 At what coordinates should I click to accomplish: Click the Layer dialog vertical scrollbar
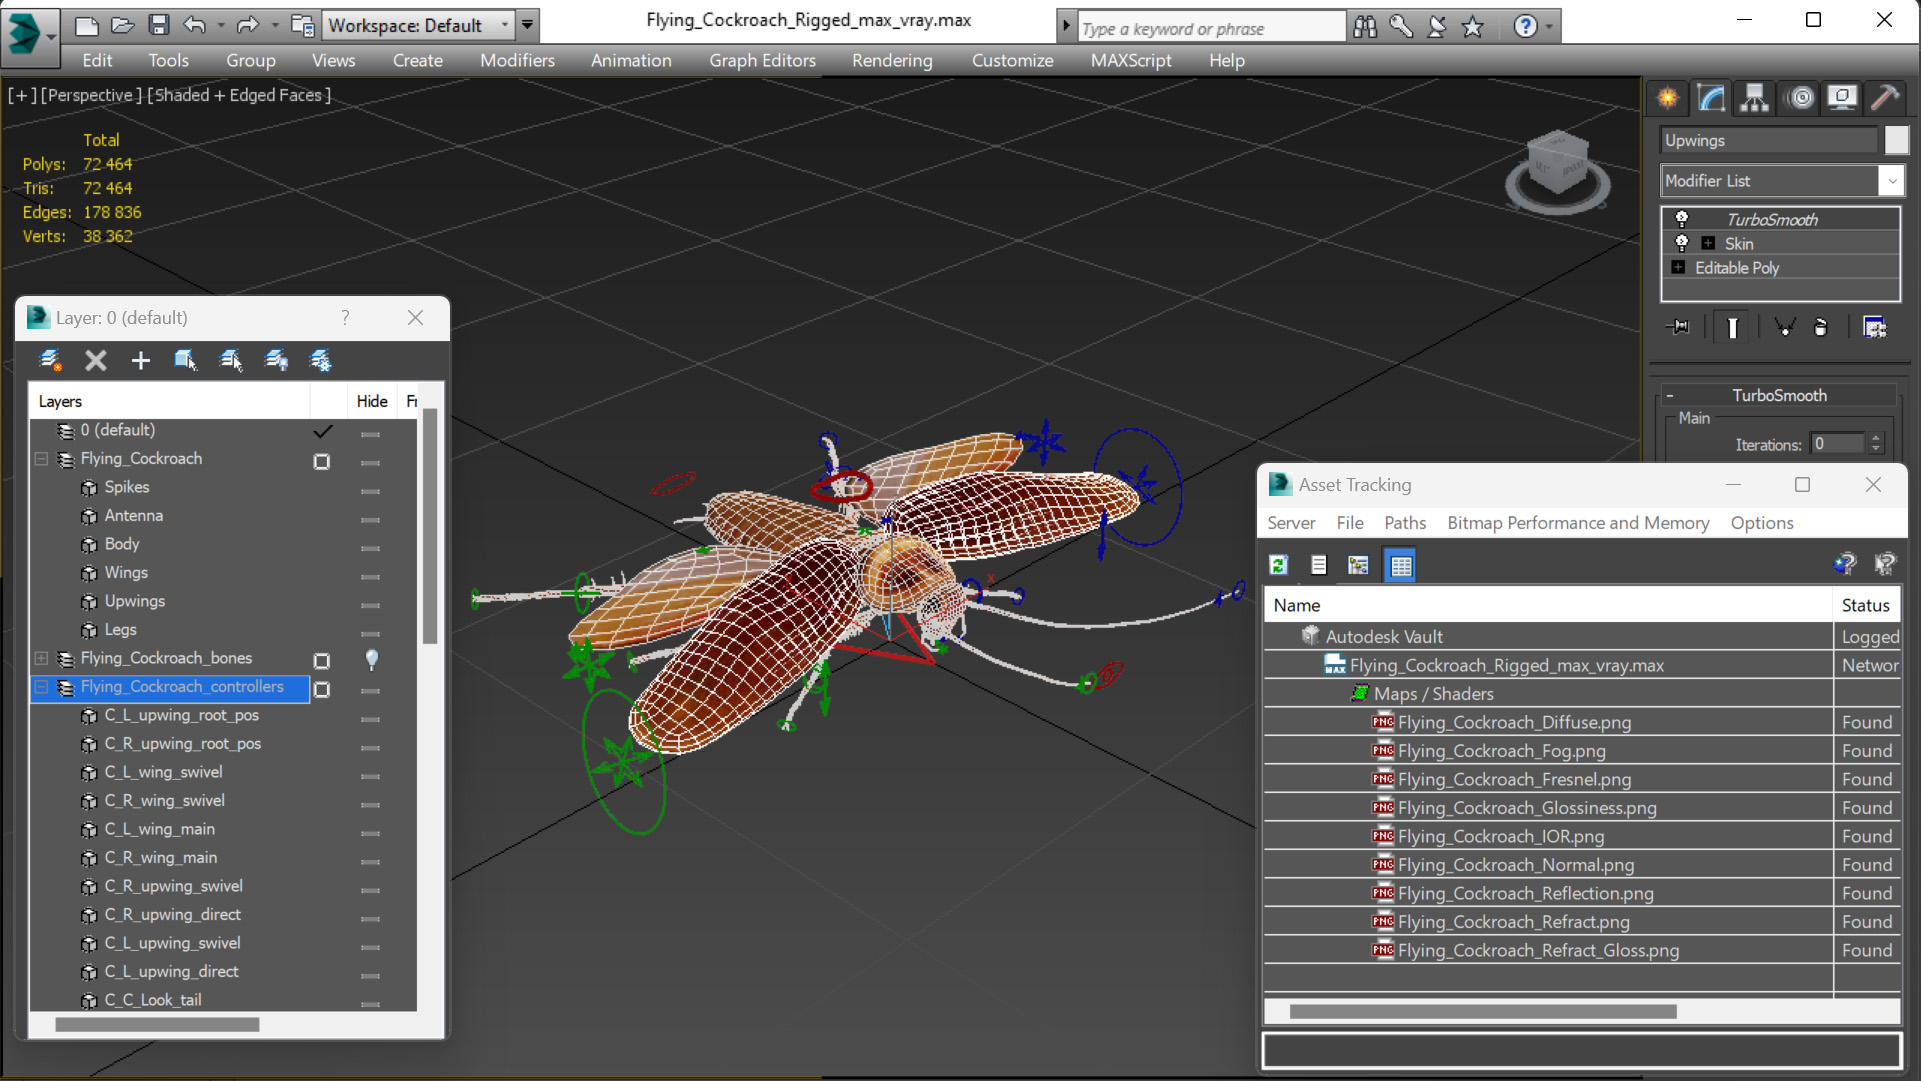pos(430,527)
